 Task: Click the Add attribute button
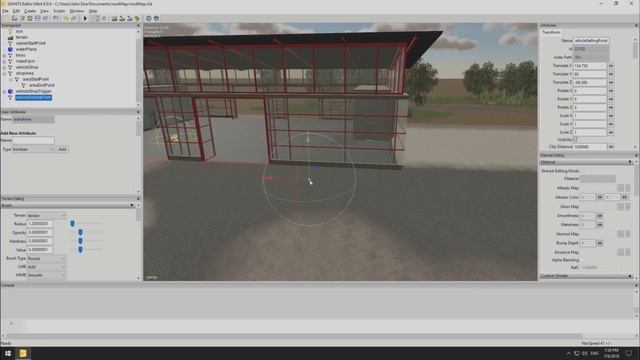pyautogui.click(x=62, y=149)
